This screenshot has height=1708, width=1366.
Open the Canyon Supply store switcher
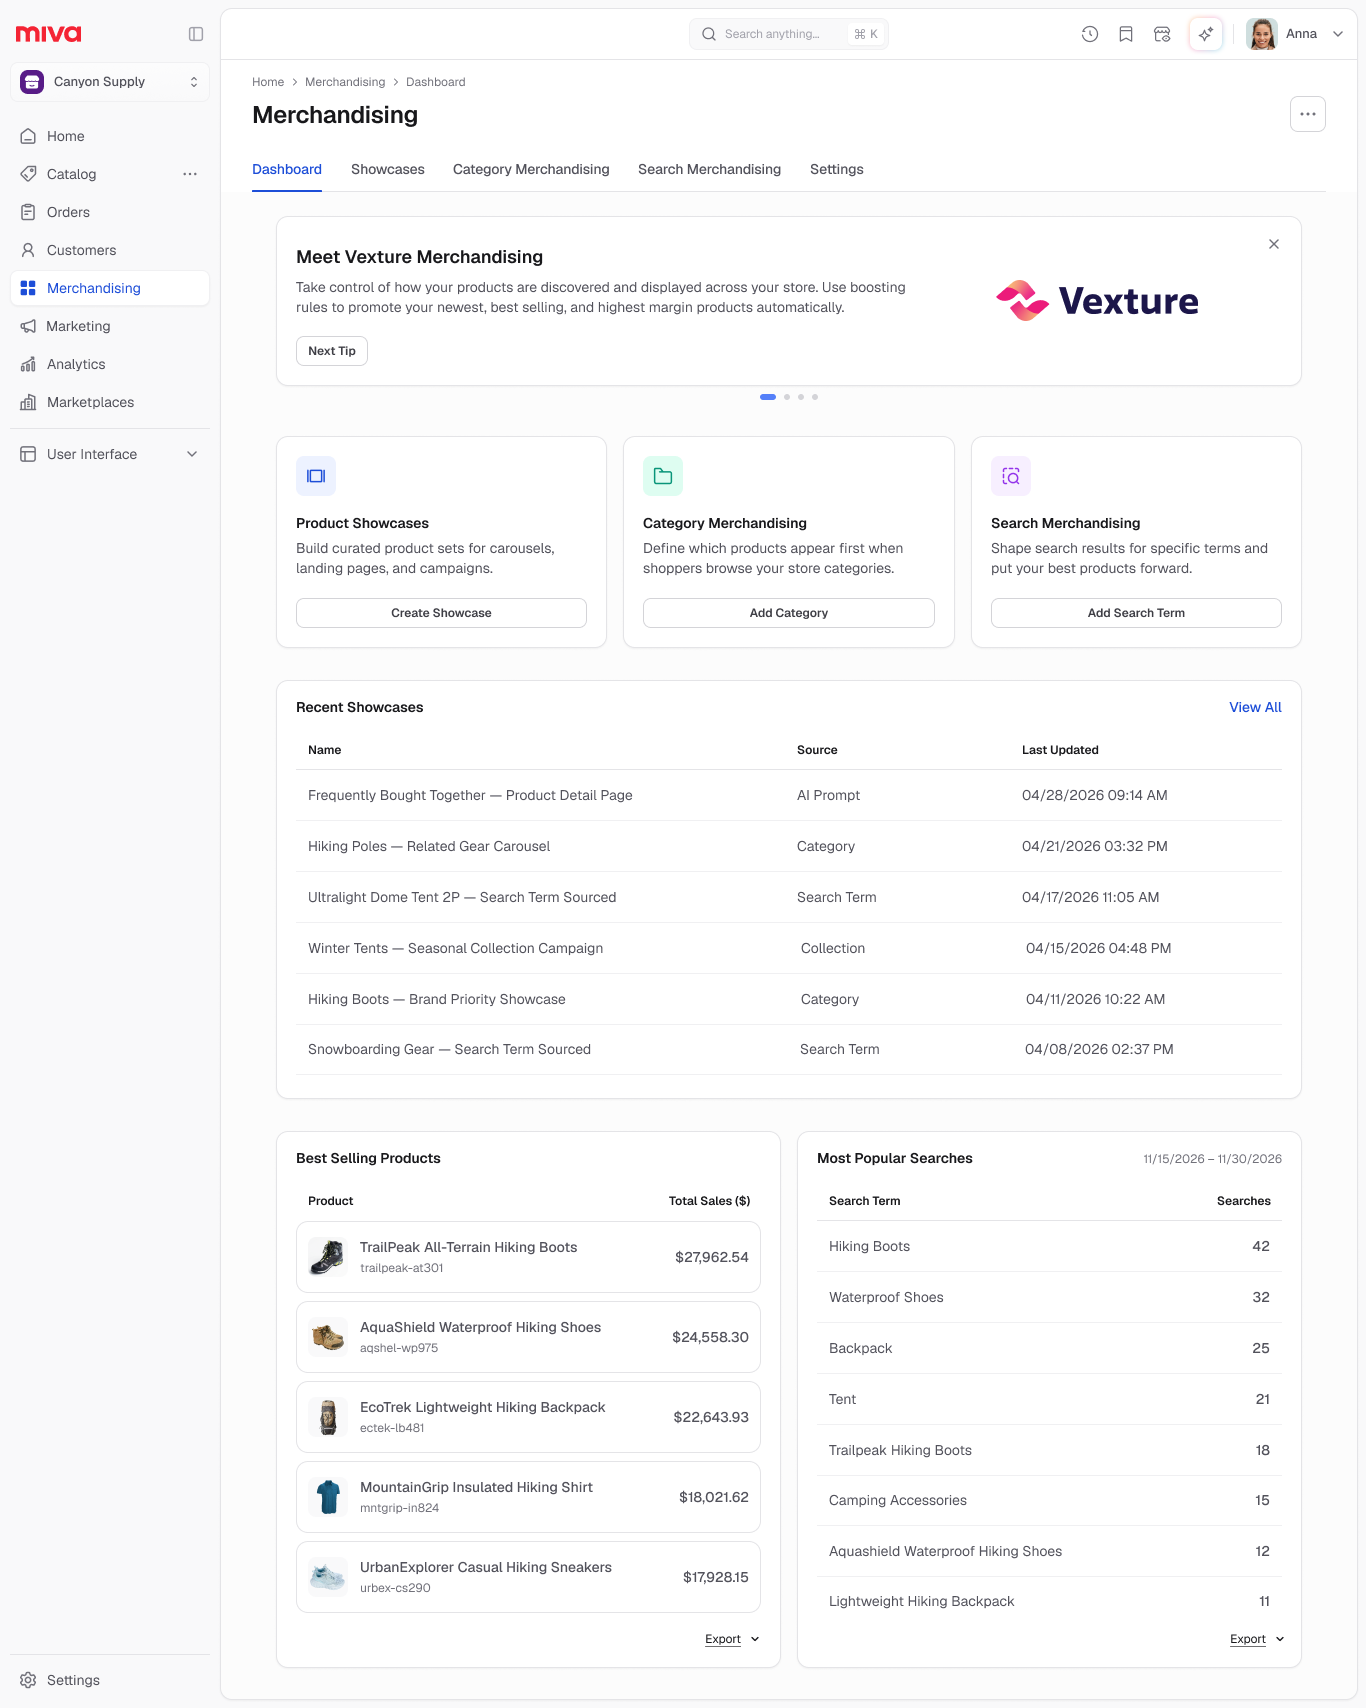point(110,82)
